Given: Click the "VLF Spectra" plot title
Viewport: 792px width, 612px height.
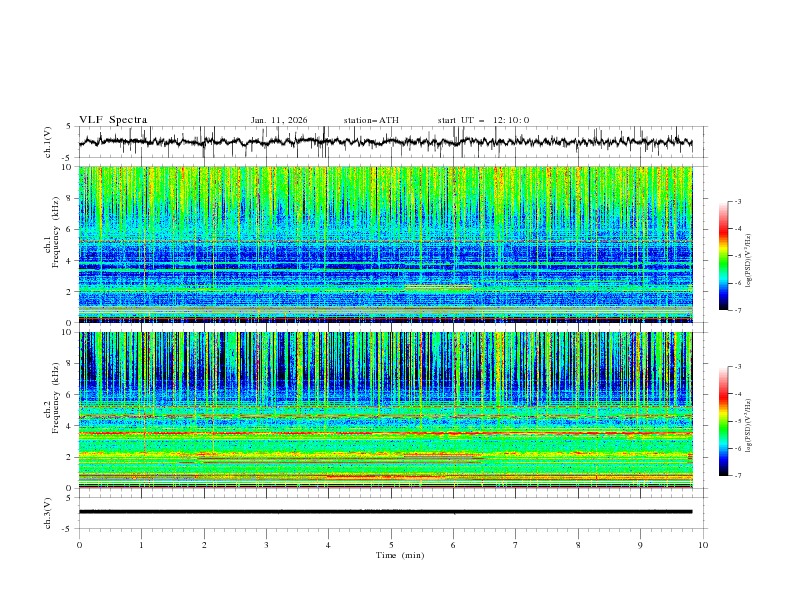Looking at the screenshot, I should 113,120.
